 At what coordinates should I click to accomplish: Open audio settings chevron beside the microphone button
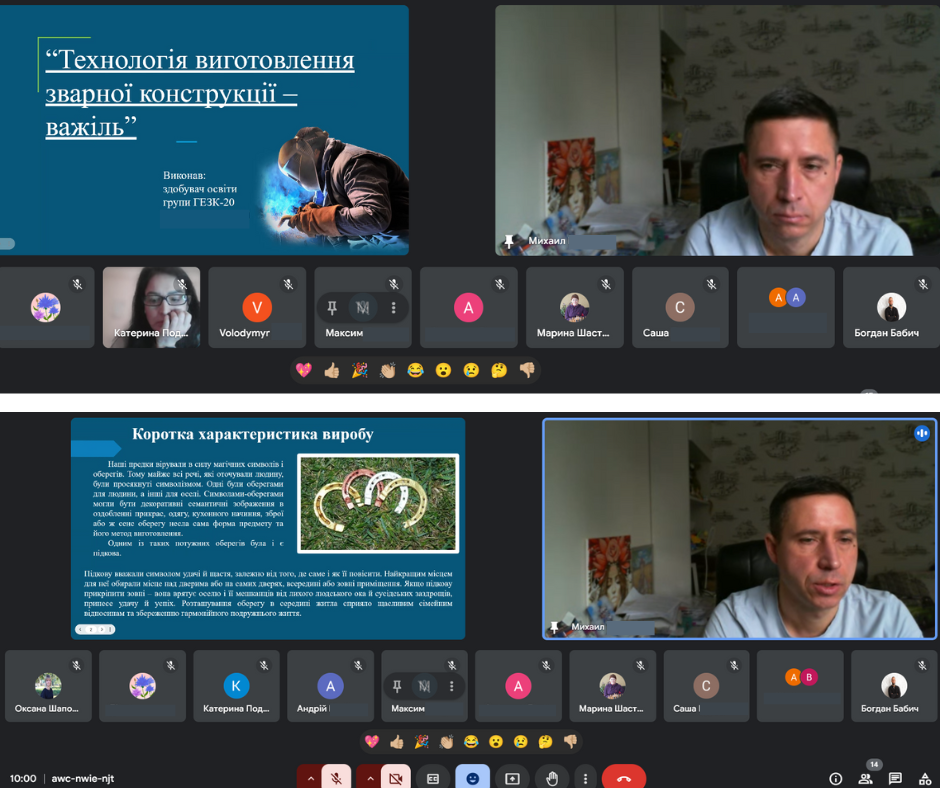click(x=310, y=778)
